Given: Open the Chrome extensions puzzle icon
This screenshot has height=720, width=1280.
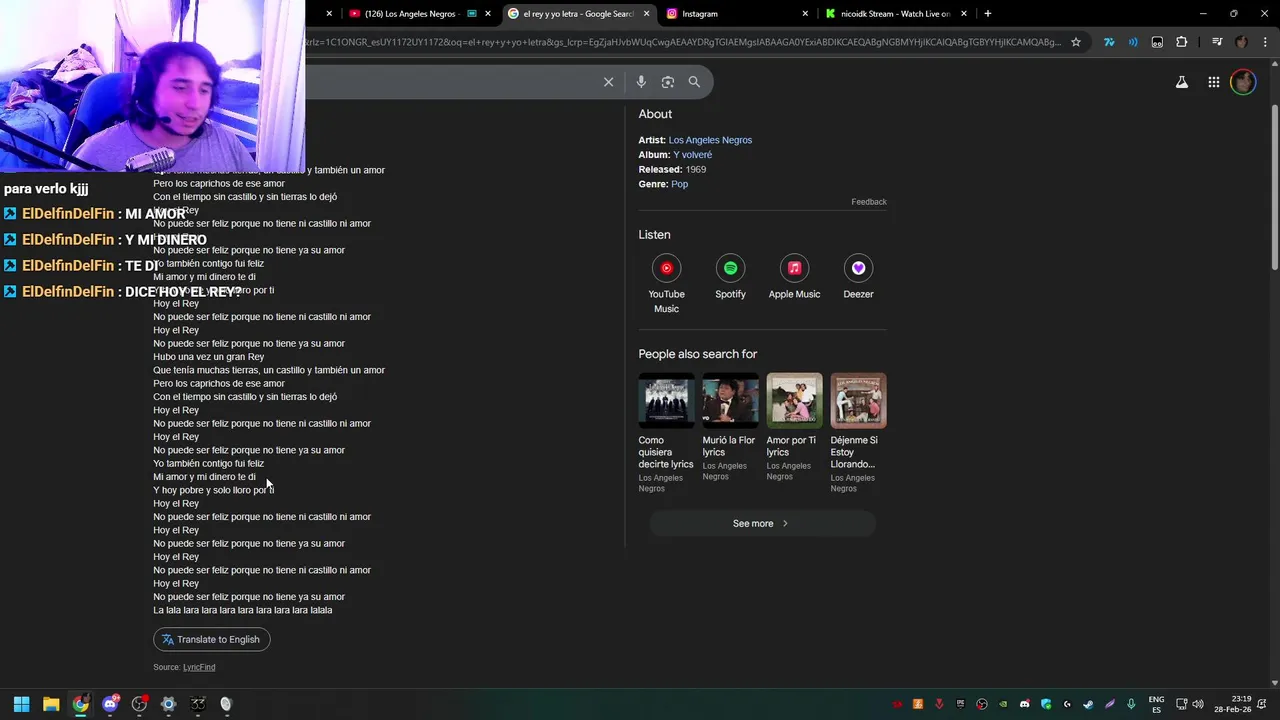Looking at the screenshot, I should (x=1182, y=42).
